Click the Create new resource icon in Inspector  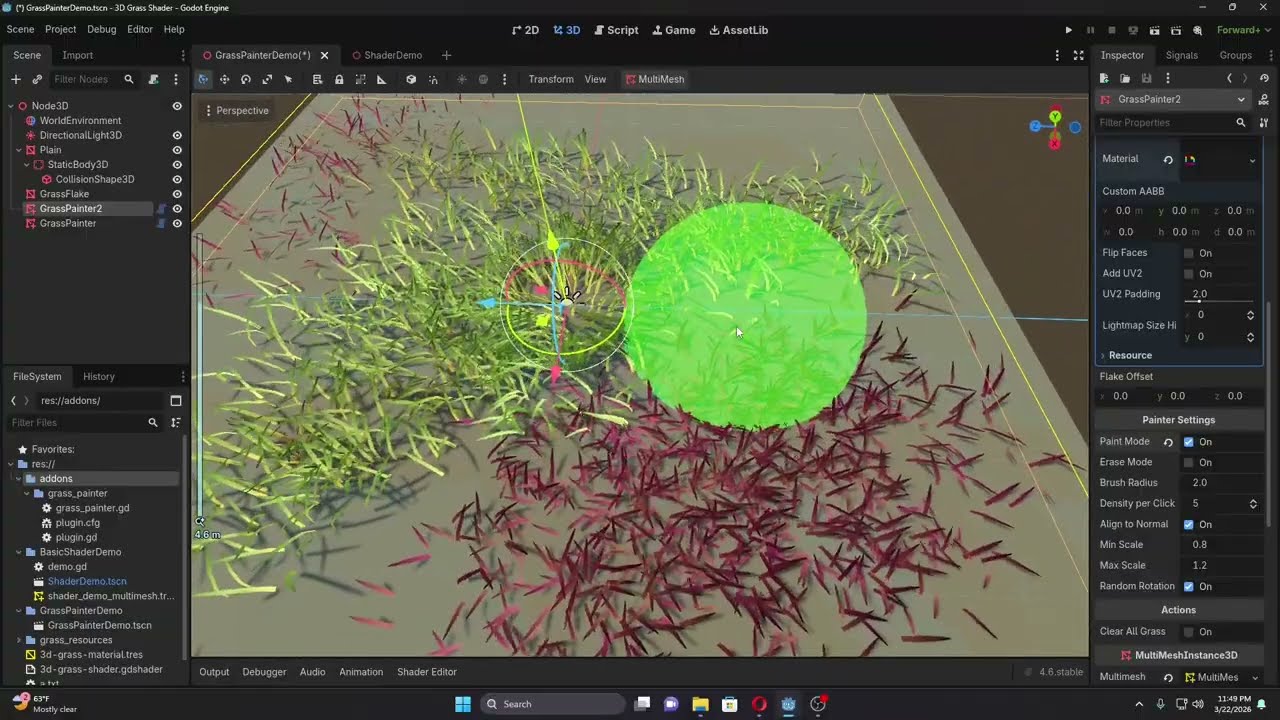click(1104, 78)
